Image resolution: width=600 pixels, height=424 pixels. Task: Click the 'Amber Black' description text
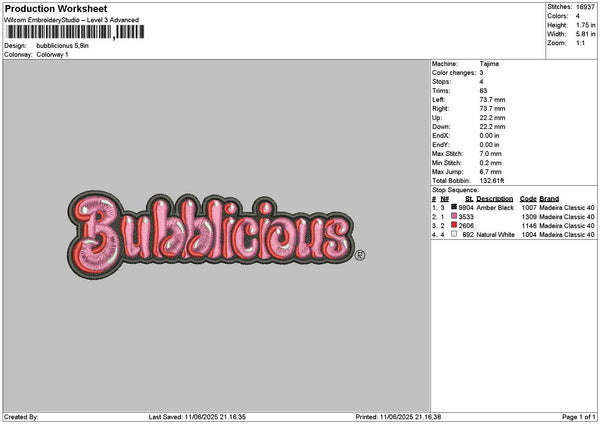495,207
